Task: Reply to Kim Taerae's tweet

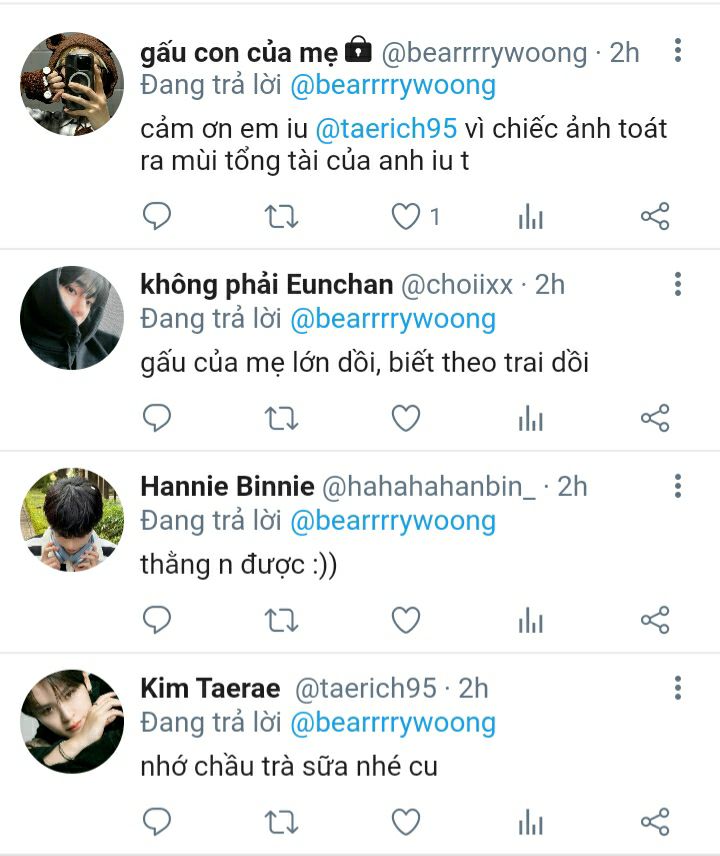Action: click(157, 822)
